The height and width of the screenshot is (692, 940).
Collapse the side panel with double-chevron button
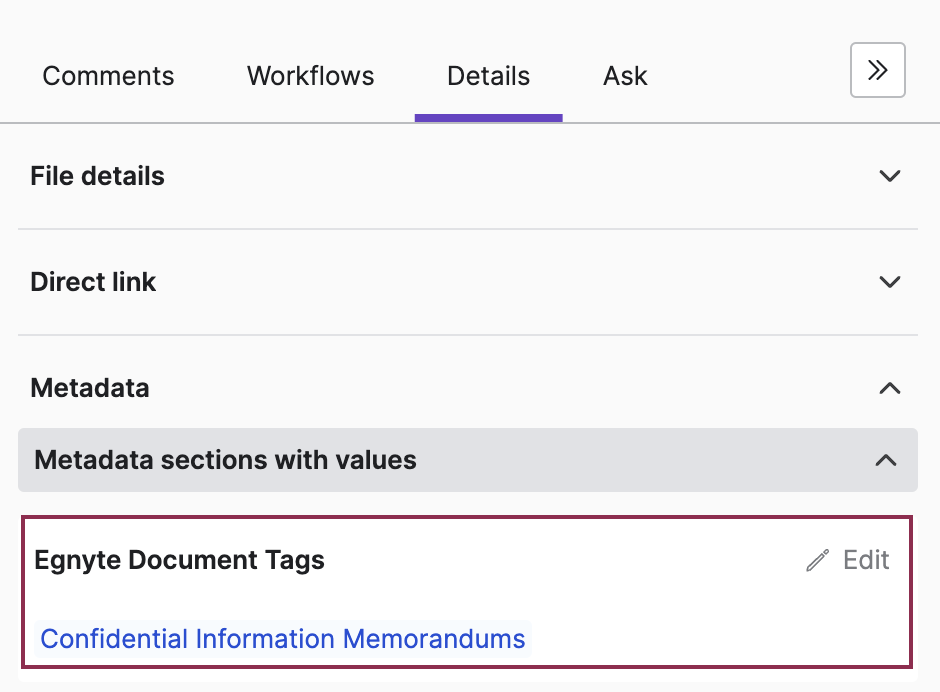[x=877, y=70]
